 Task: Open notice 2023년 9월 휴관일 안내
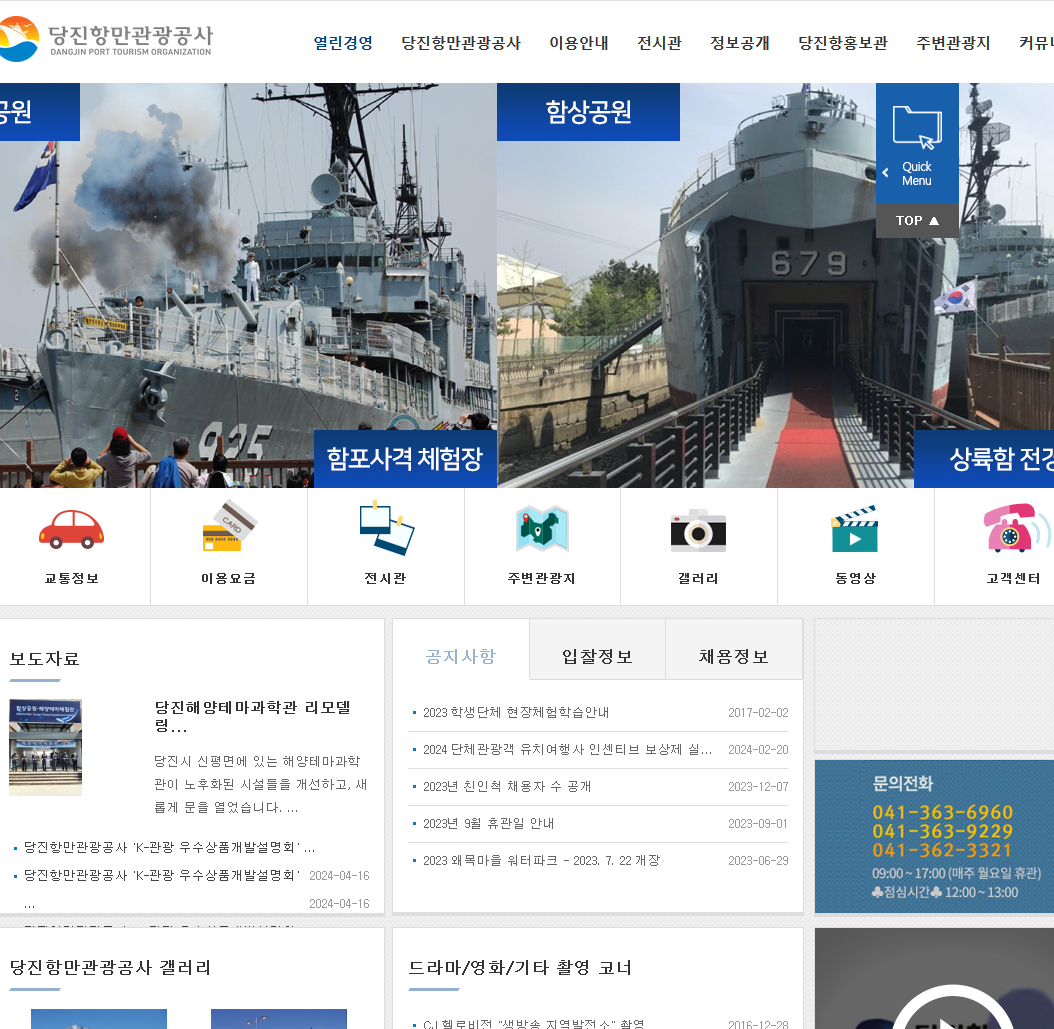tap(489, 823)
